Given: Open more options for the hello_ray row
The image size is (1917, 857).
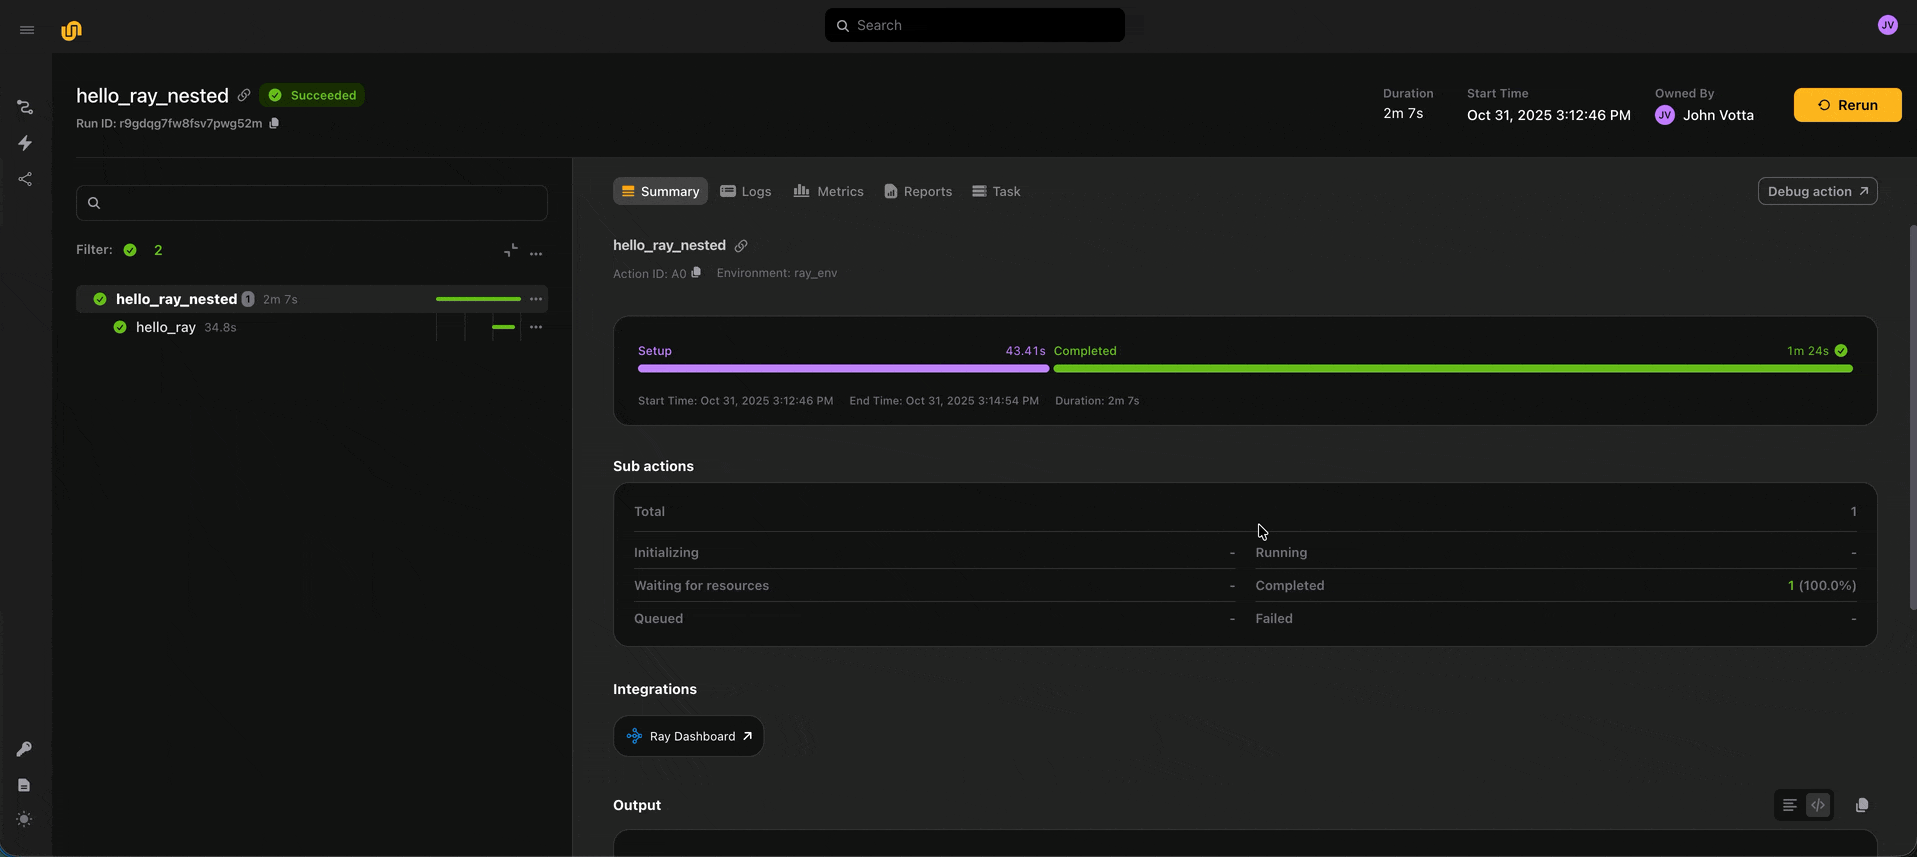Looking at the screenshot, I should point(536,327).
